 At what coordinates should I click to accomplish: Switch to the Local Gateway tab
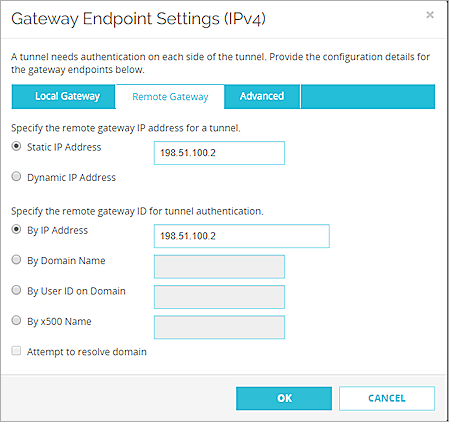point(63,96)
